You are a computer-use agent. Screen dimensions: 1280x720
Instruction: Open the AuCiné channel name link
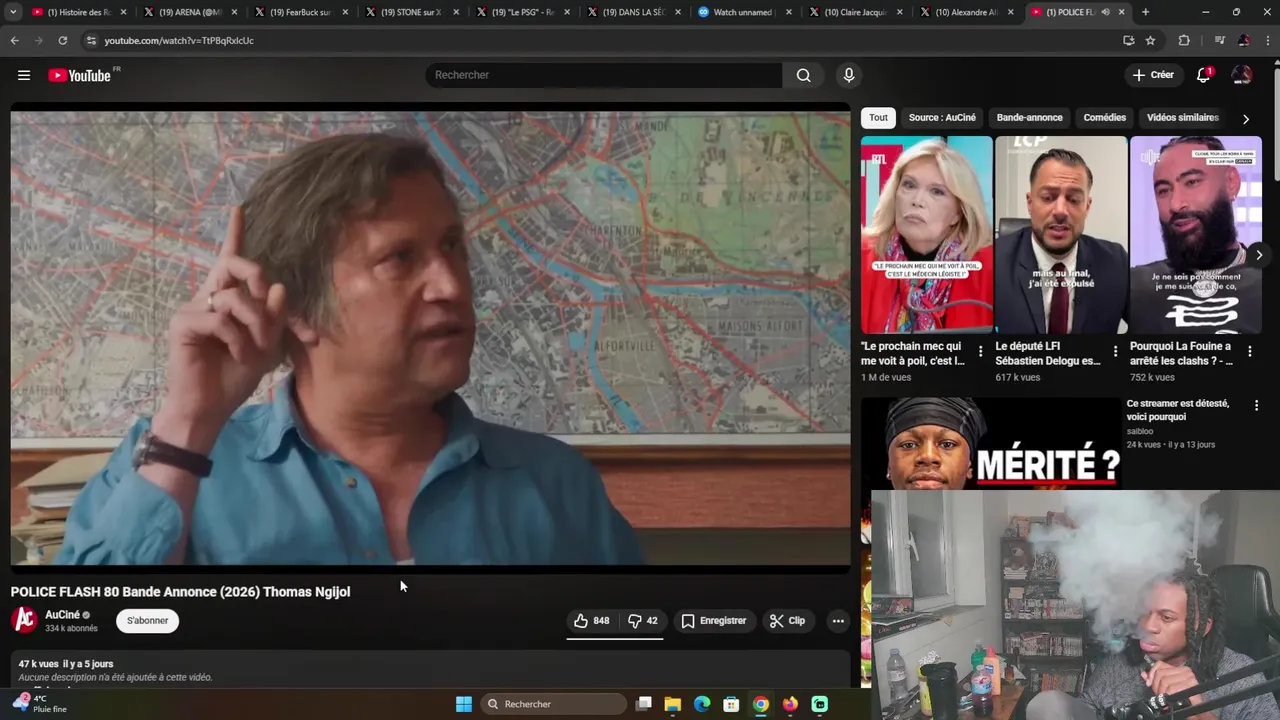tap(62, 615)
